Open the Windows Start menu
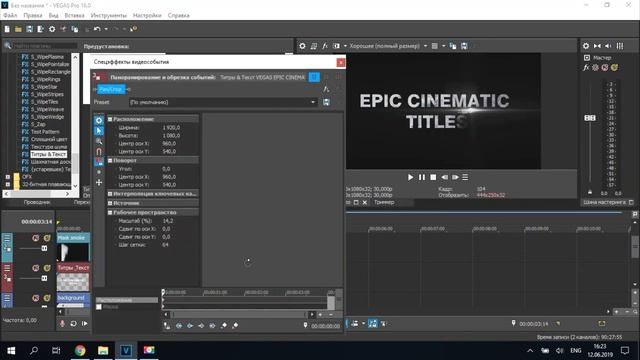 coord(11,351)
